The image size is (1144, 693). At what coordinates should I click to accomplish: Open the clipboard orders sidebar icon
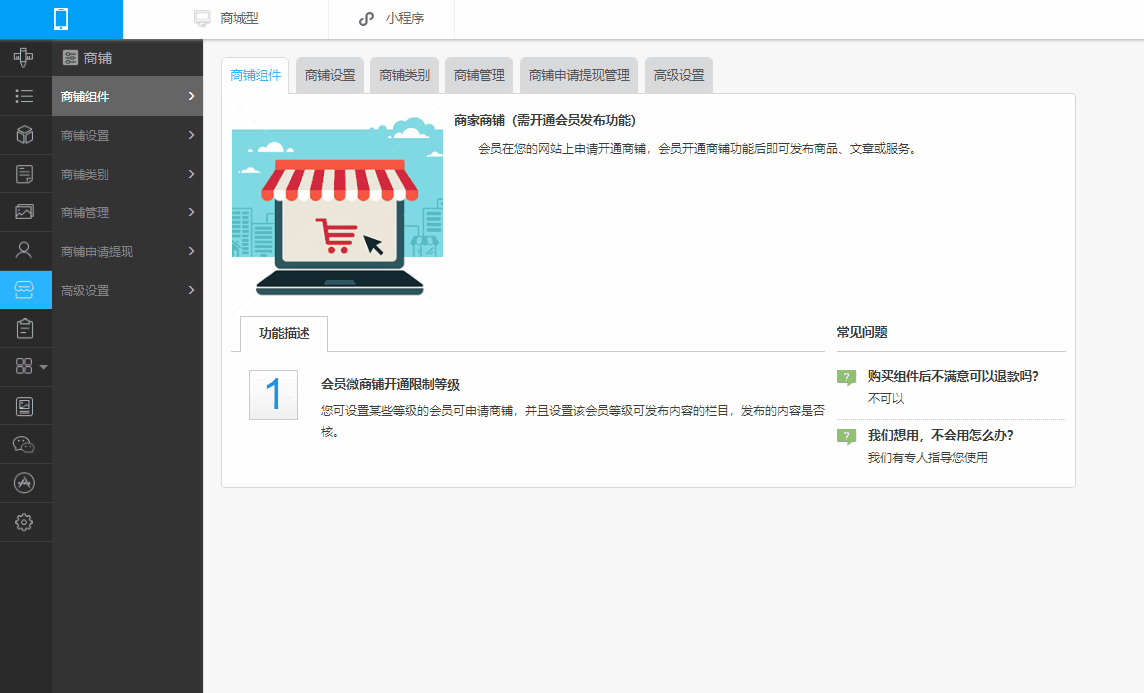click(x=24, y=328)
